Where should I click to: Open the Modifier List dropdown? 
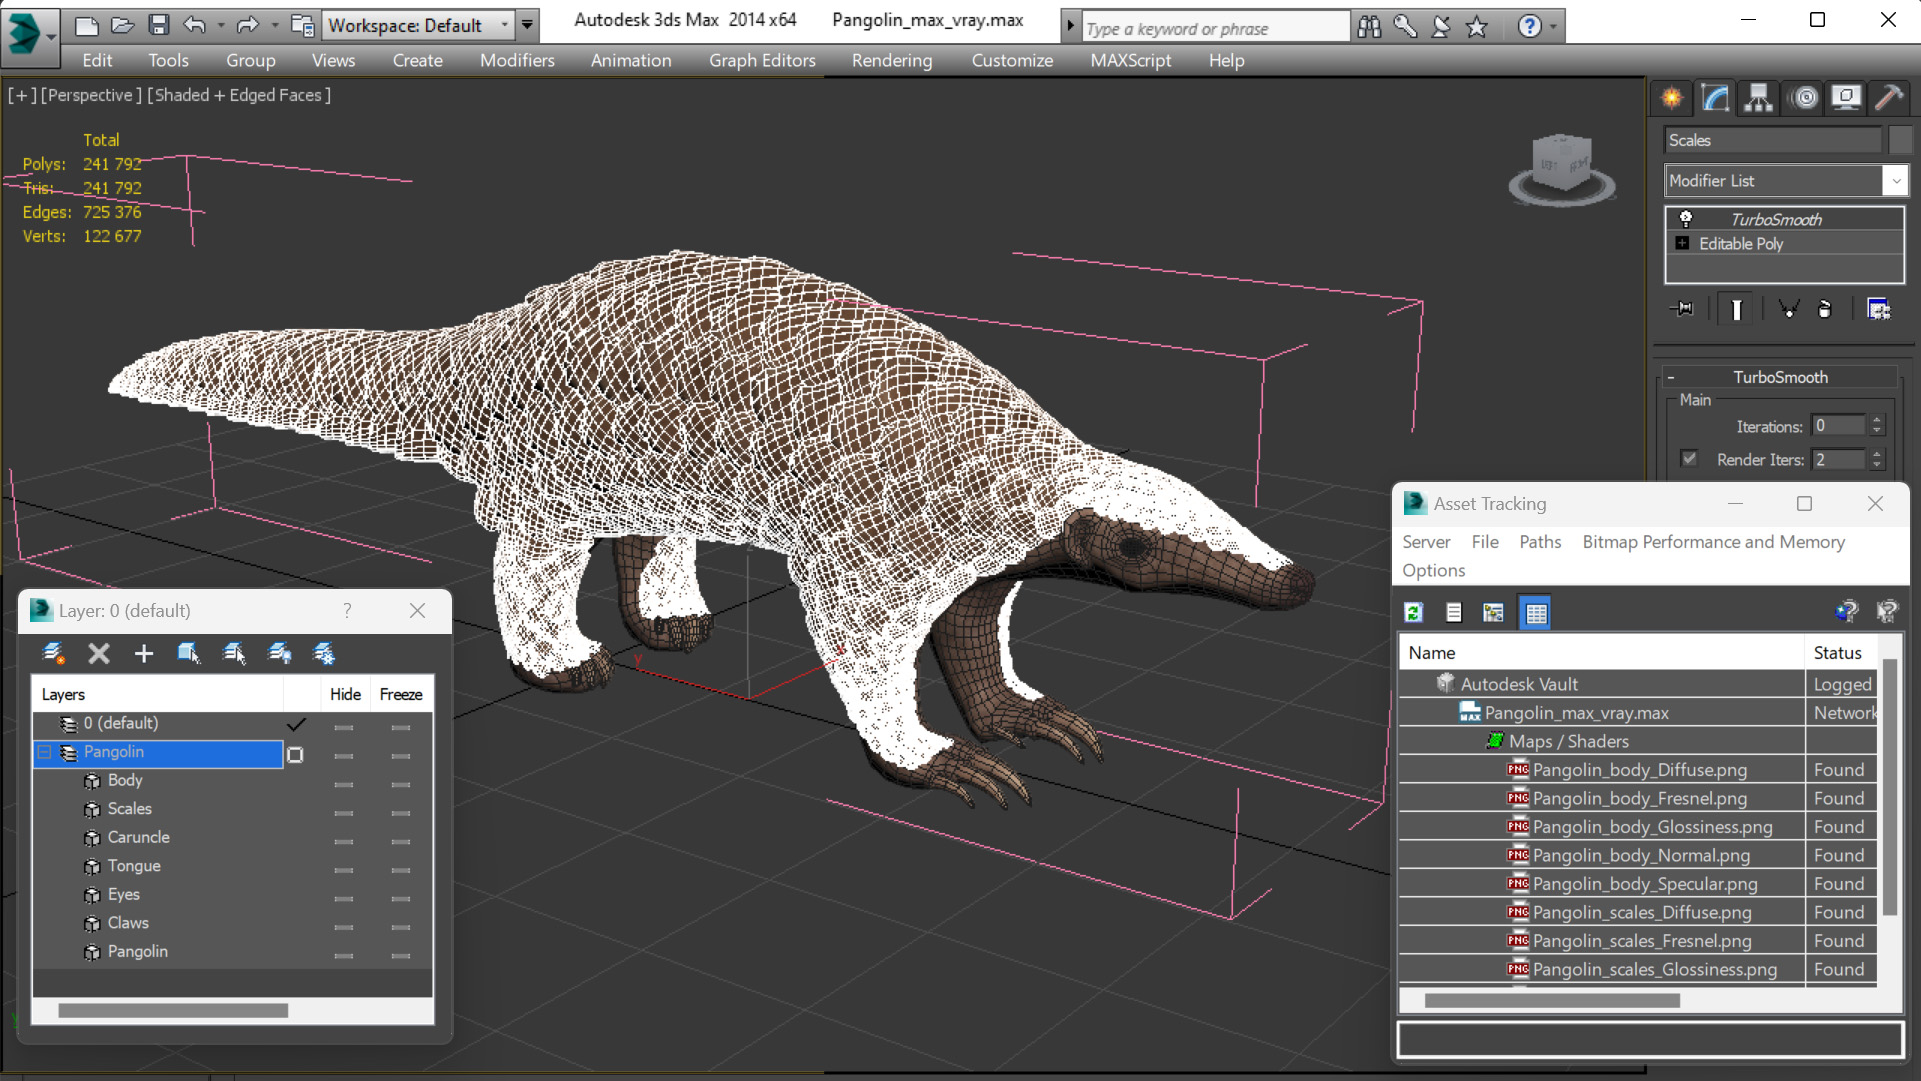point(1786,181)
